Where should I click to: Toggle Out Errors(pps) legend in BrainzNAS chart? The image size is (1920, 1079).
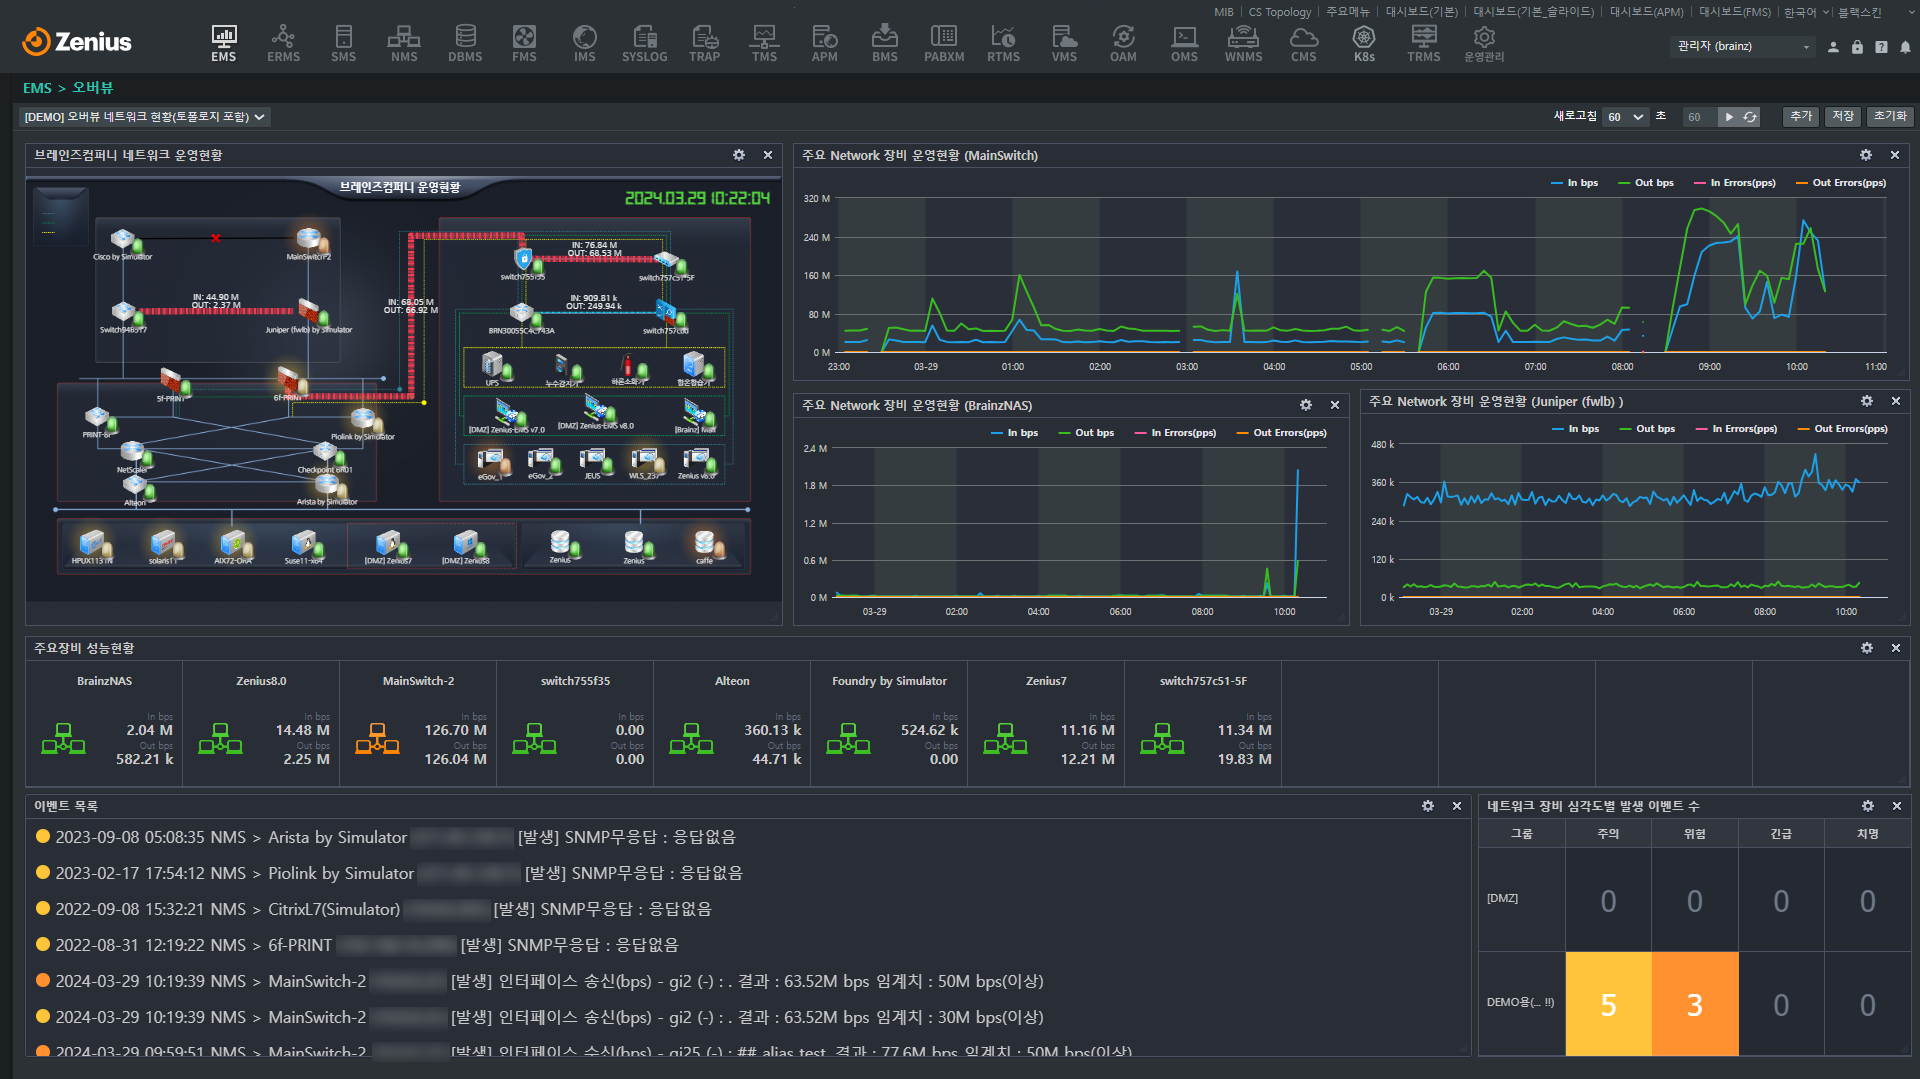tap(1281, 433)
